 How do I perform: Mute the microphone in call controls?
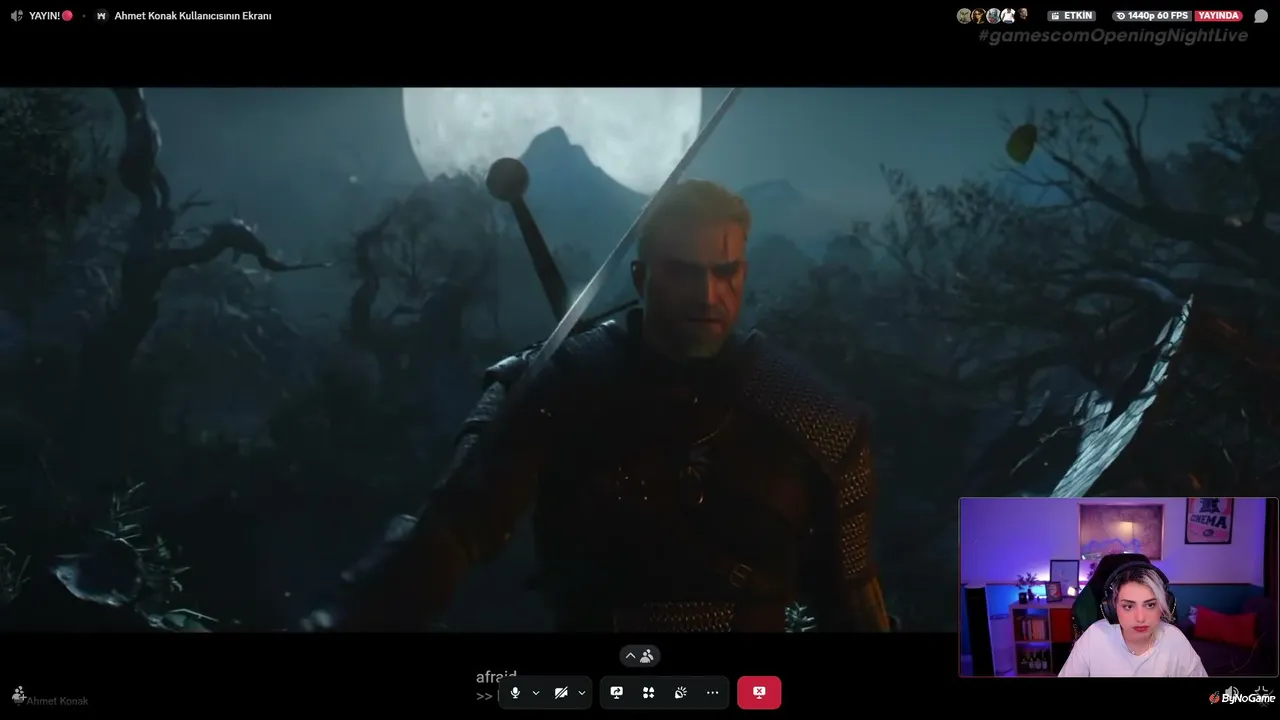click(x=515, y=693)
